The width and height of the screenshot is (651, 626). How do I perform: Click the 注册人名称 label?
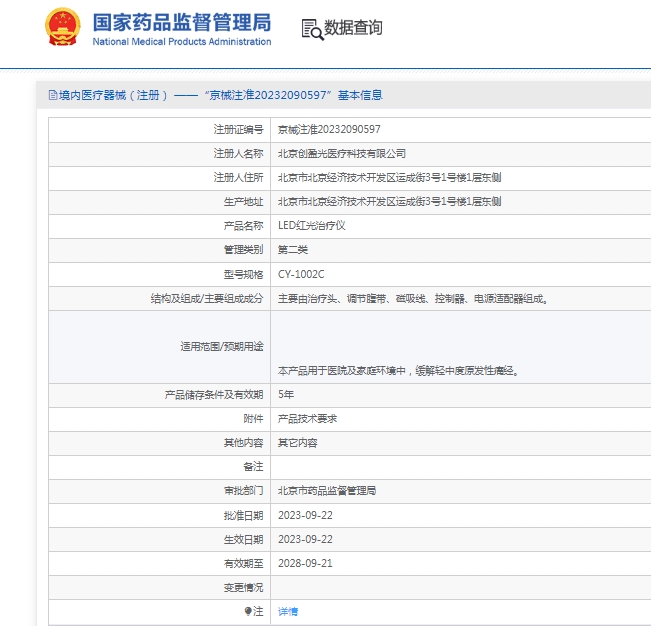click(x=238, y=154)
